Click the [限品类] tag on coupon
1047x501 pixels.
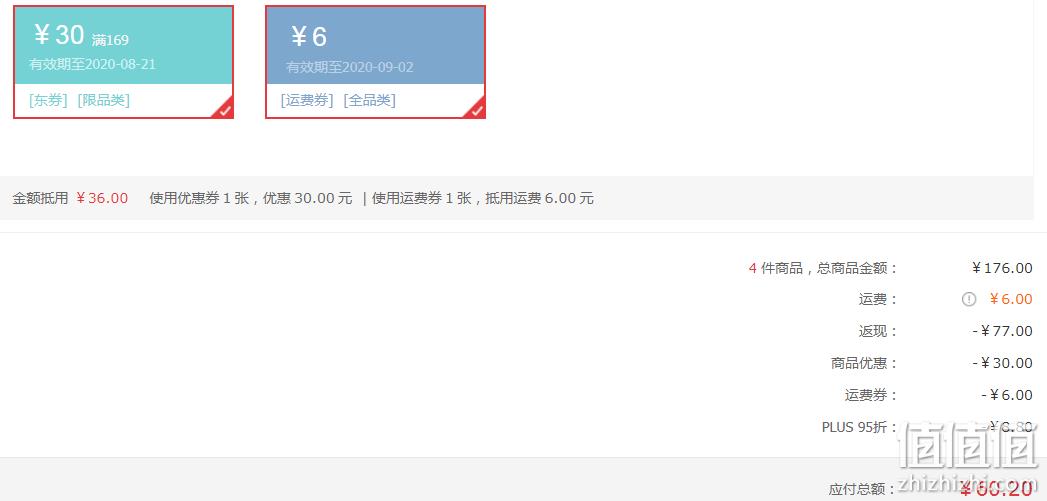pyautogui.click(x=103, y=100)
